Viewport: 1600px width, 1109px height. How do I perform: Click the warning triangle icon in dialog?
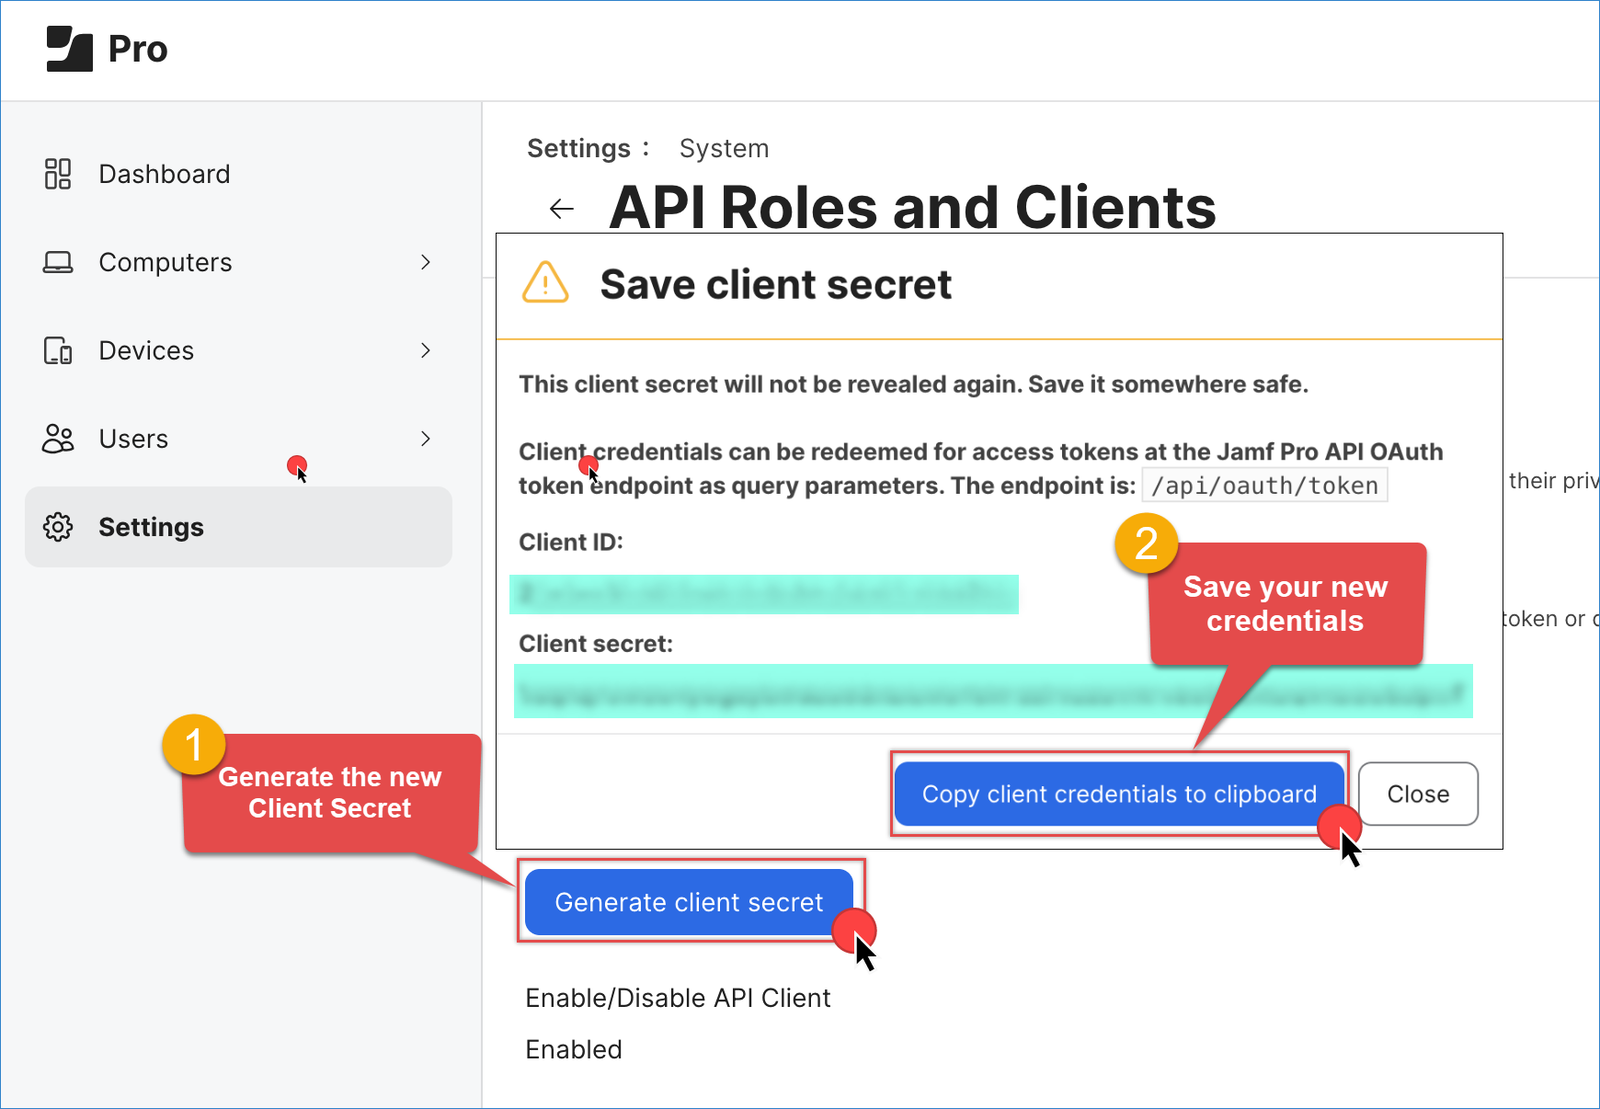545,283
